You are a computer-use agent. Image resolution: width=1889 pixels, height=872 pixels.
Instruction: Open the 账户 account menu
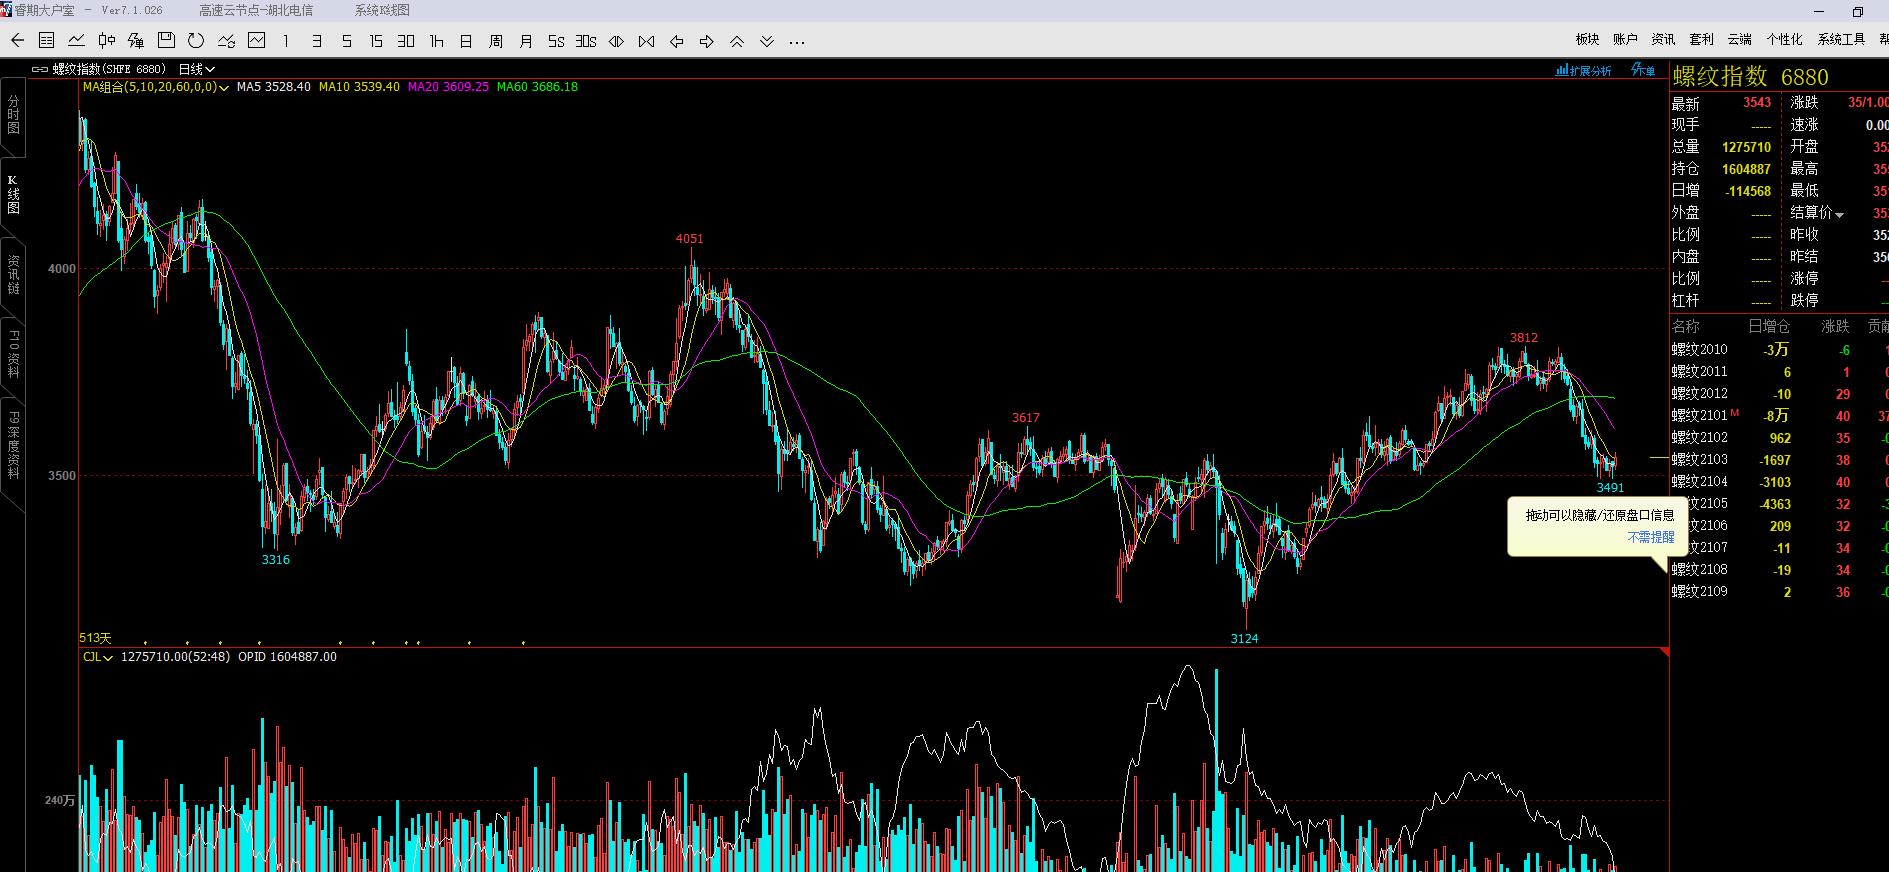pos(1625,39)
